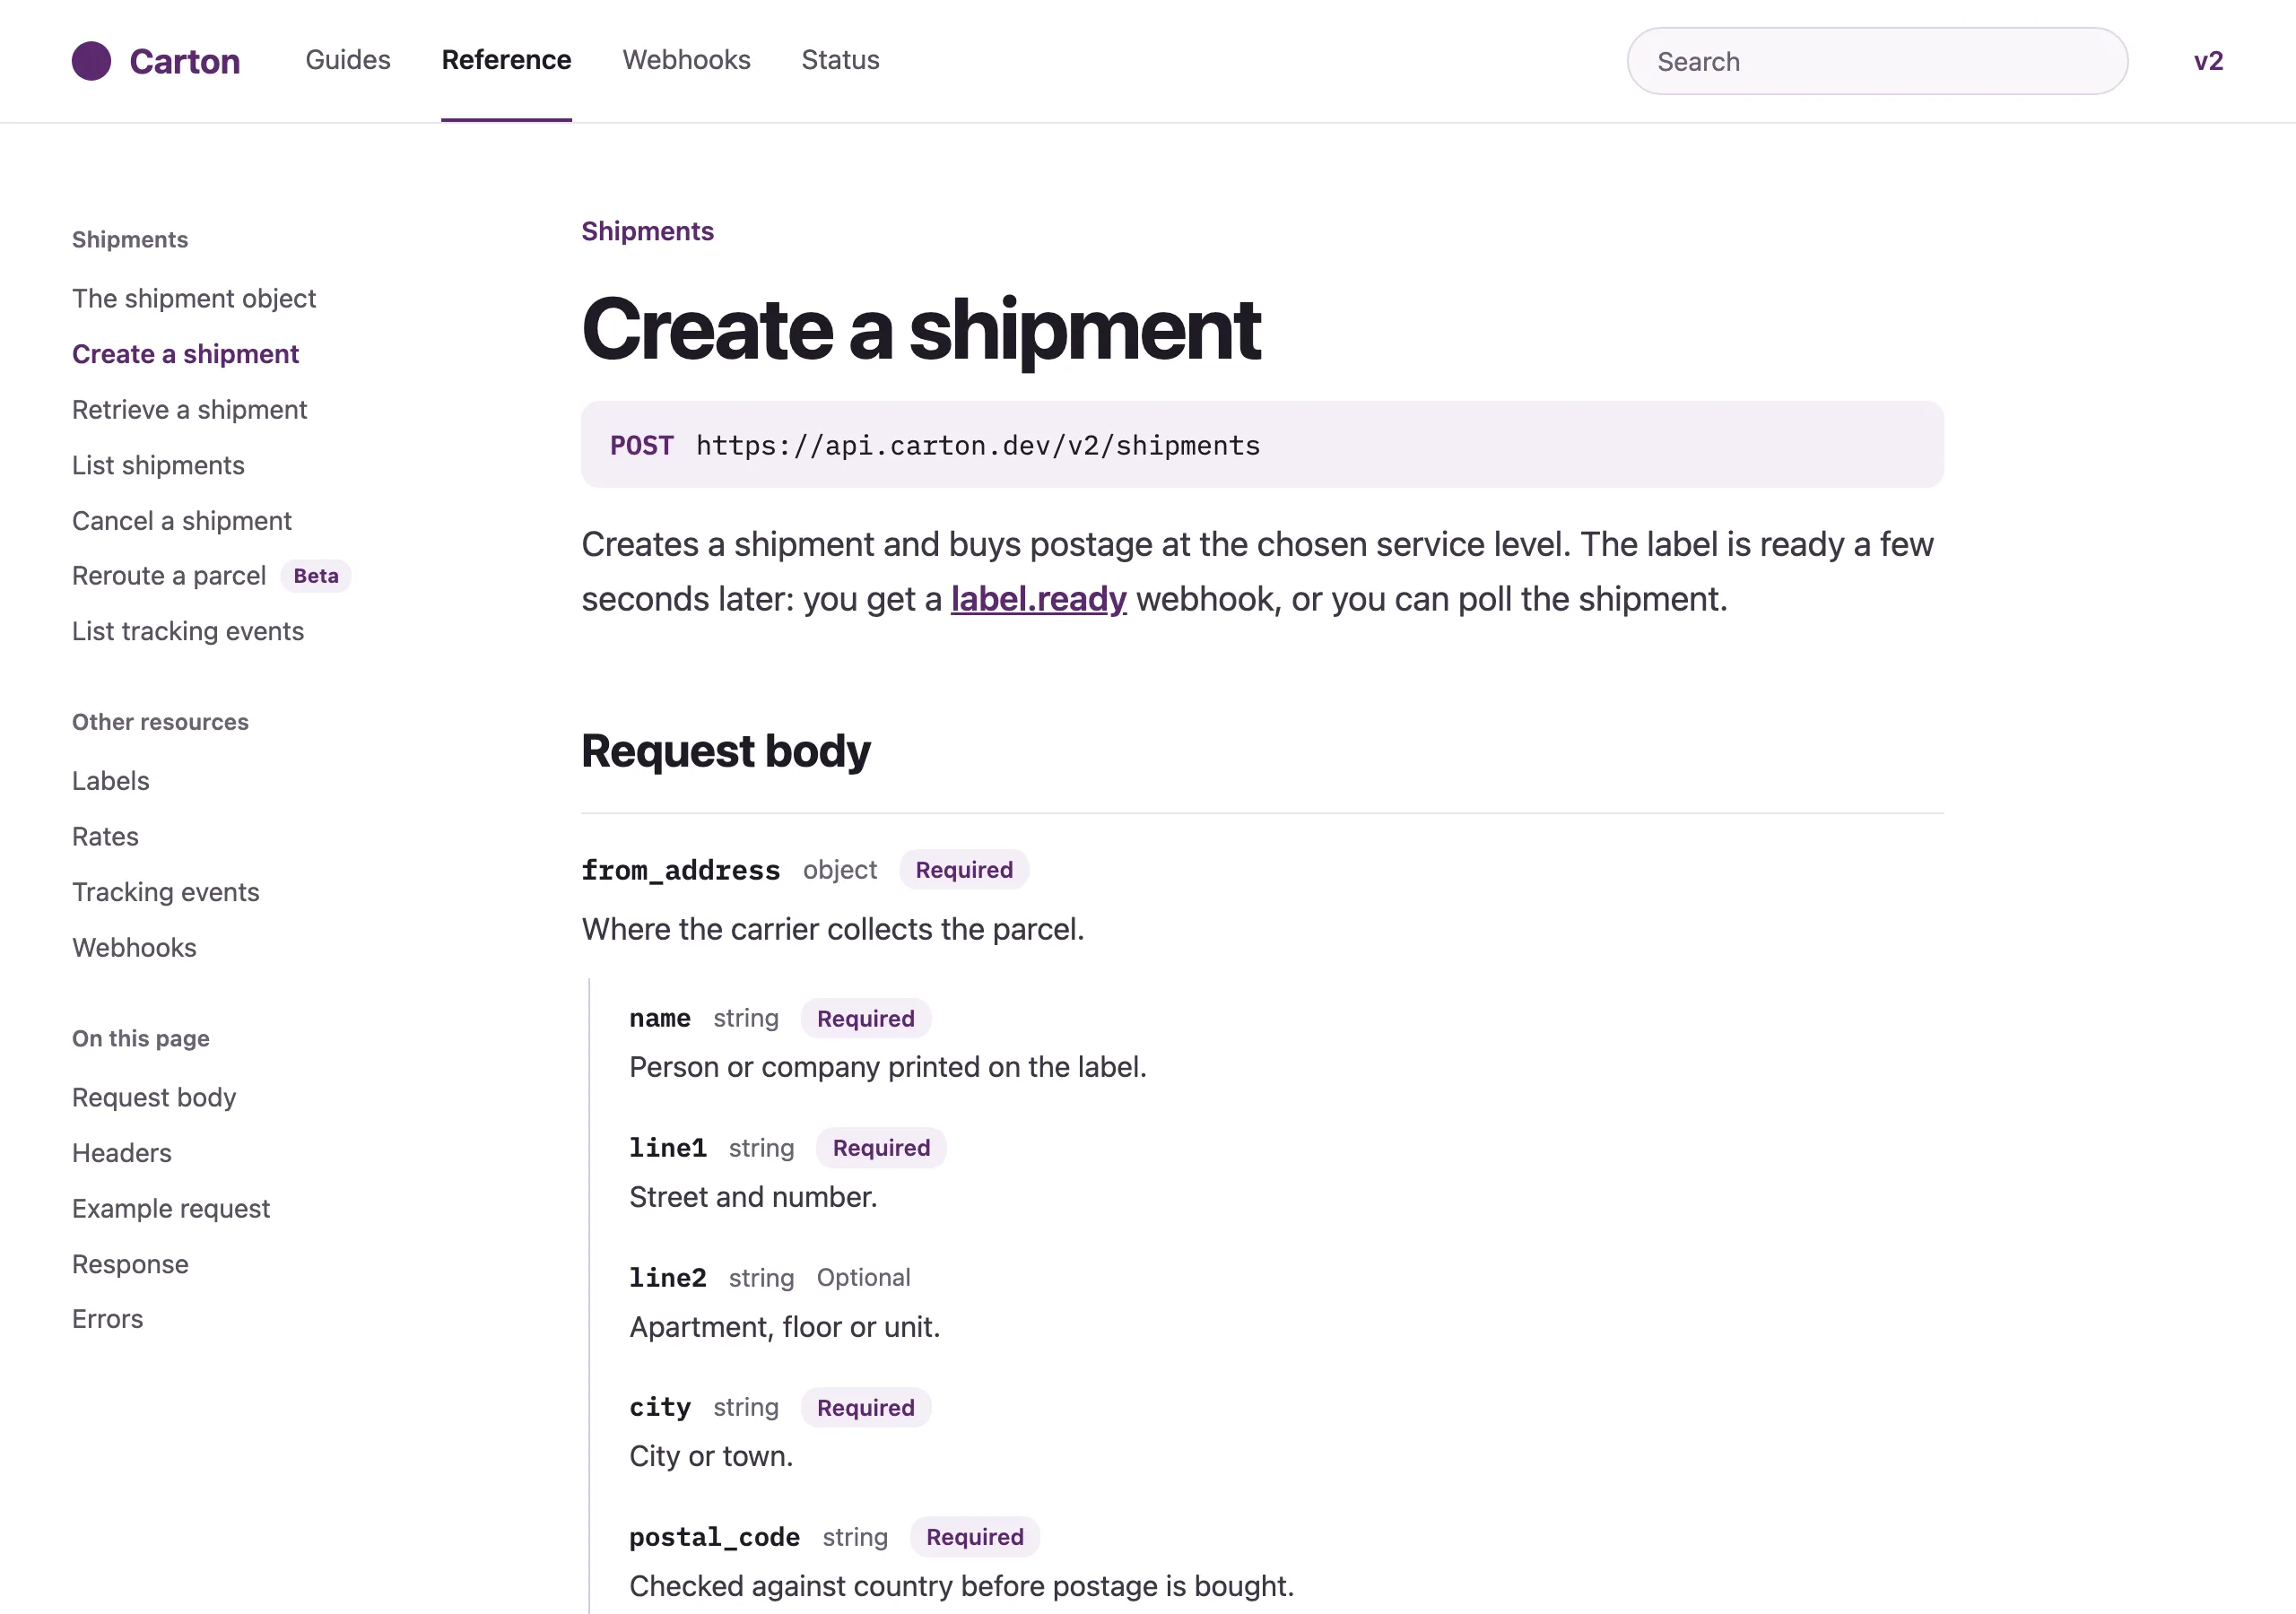
Task: Select List shipments in sidebar
Action: pos(158,465)
